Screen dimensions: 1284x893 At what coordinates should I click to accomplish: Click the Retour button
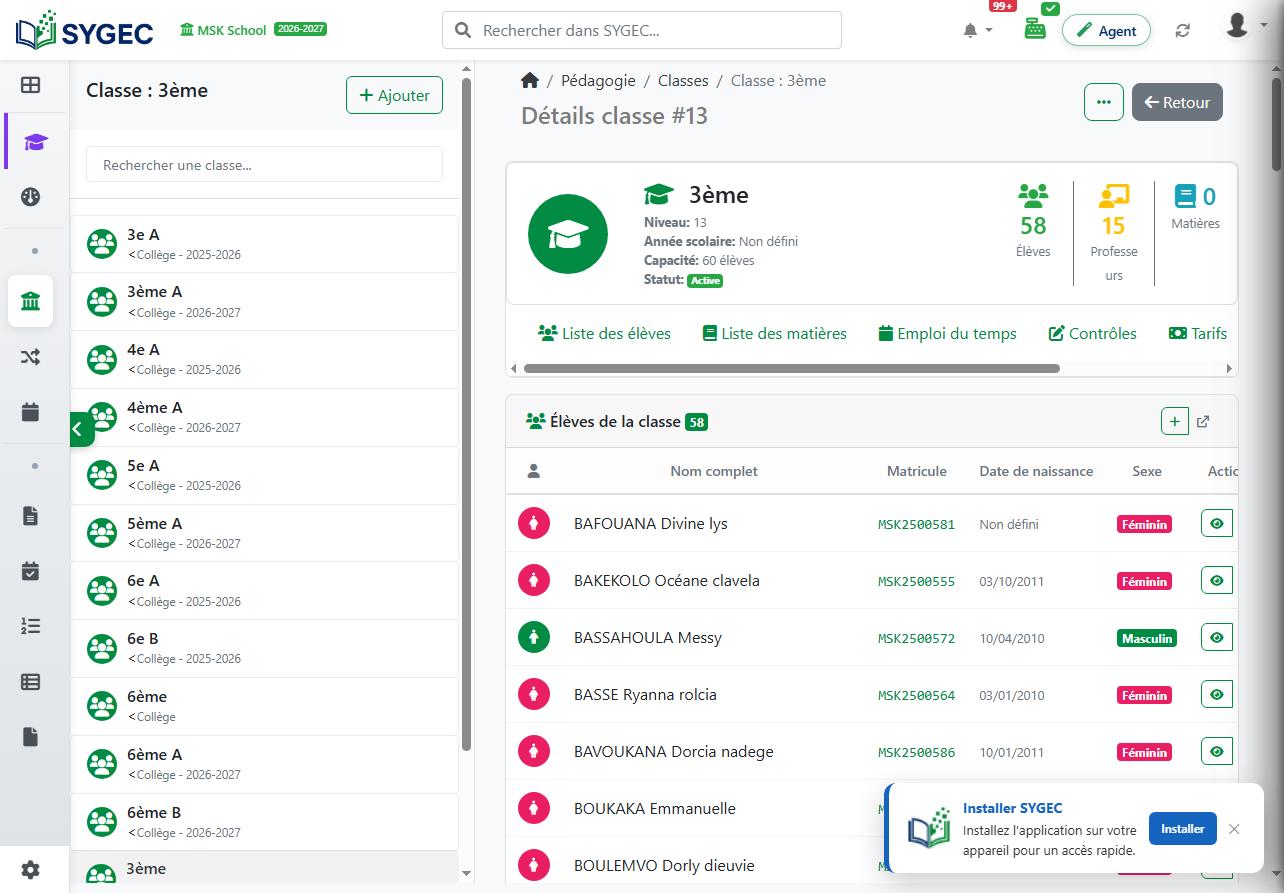[1177, 102]
